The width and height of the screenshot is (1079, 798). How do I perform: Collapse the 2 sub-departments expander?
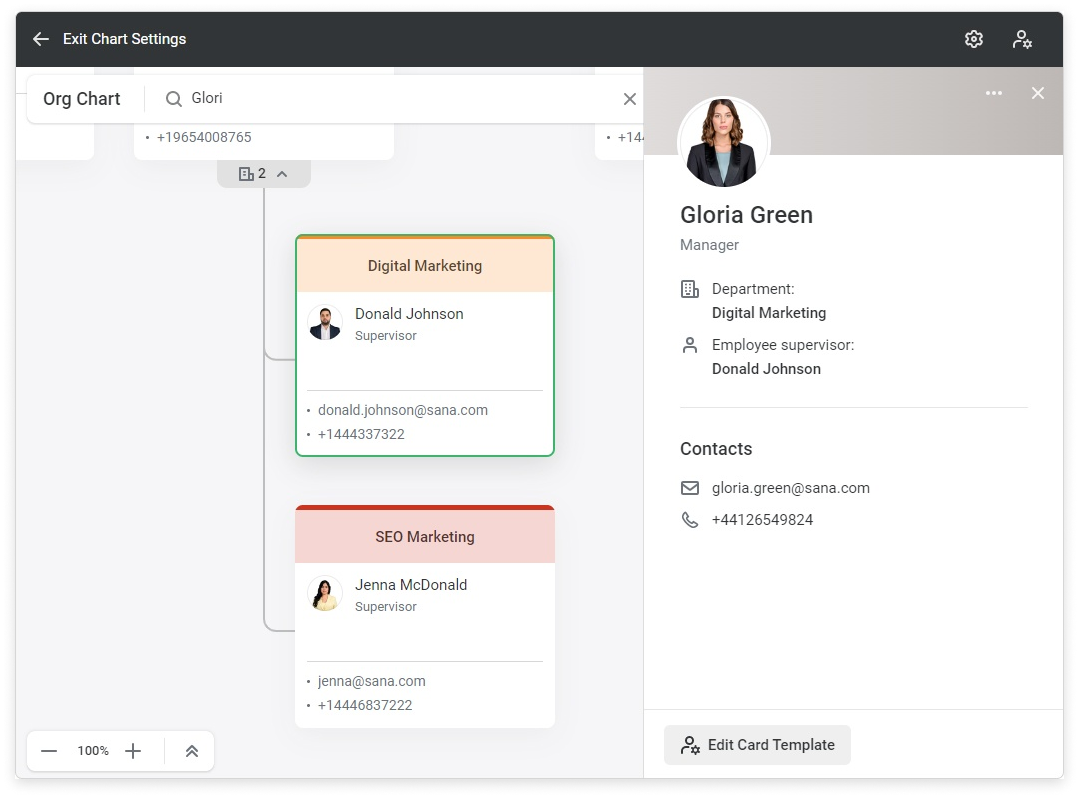coord(264,174)
